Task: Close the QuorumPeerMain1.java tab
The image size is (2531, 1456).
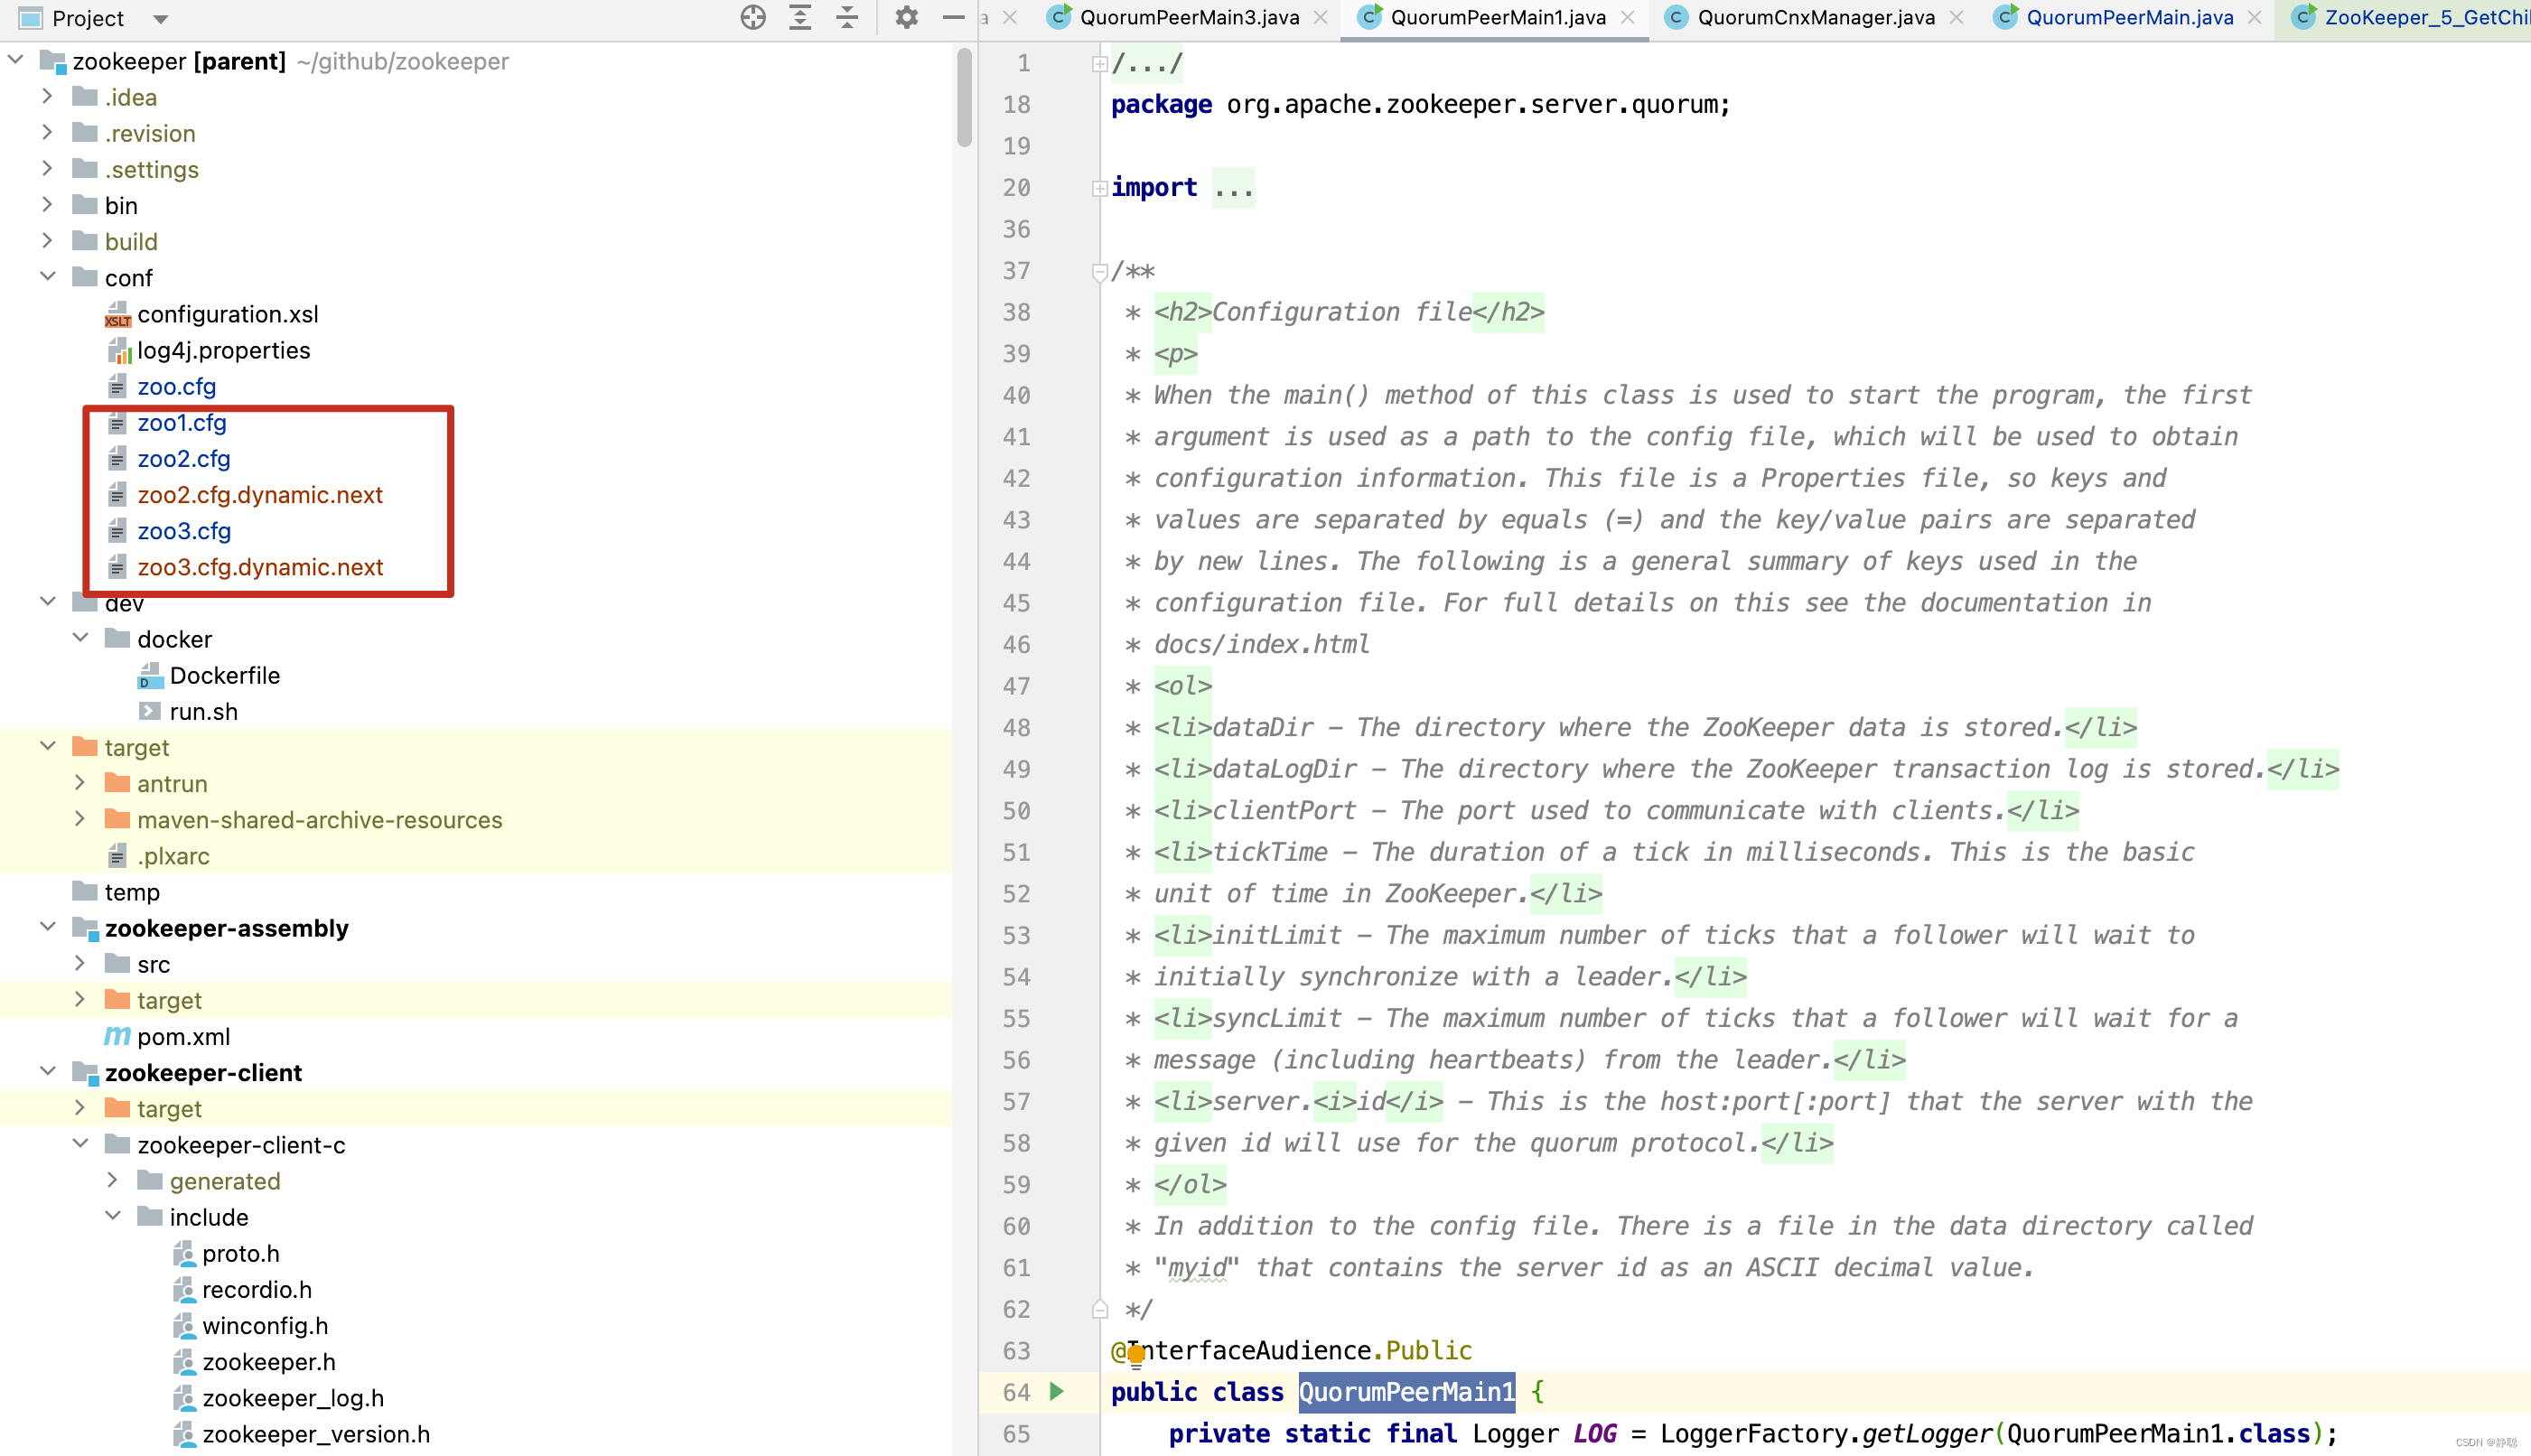Action: (x=1628, y=18)
